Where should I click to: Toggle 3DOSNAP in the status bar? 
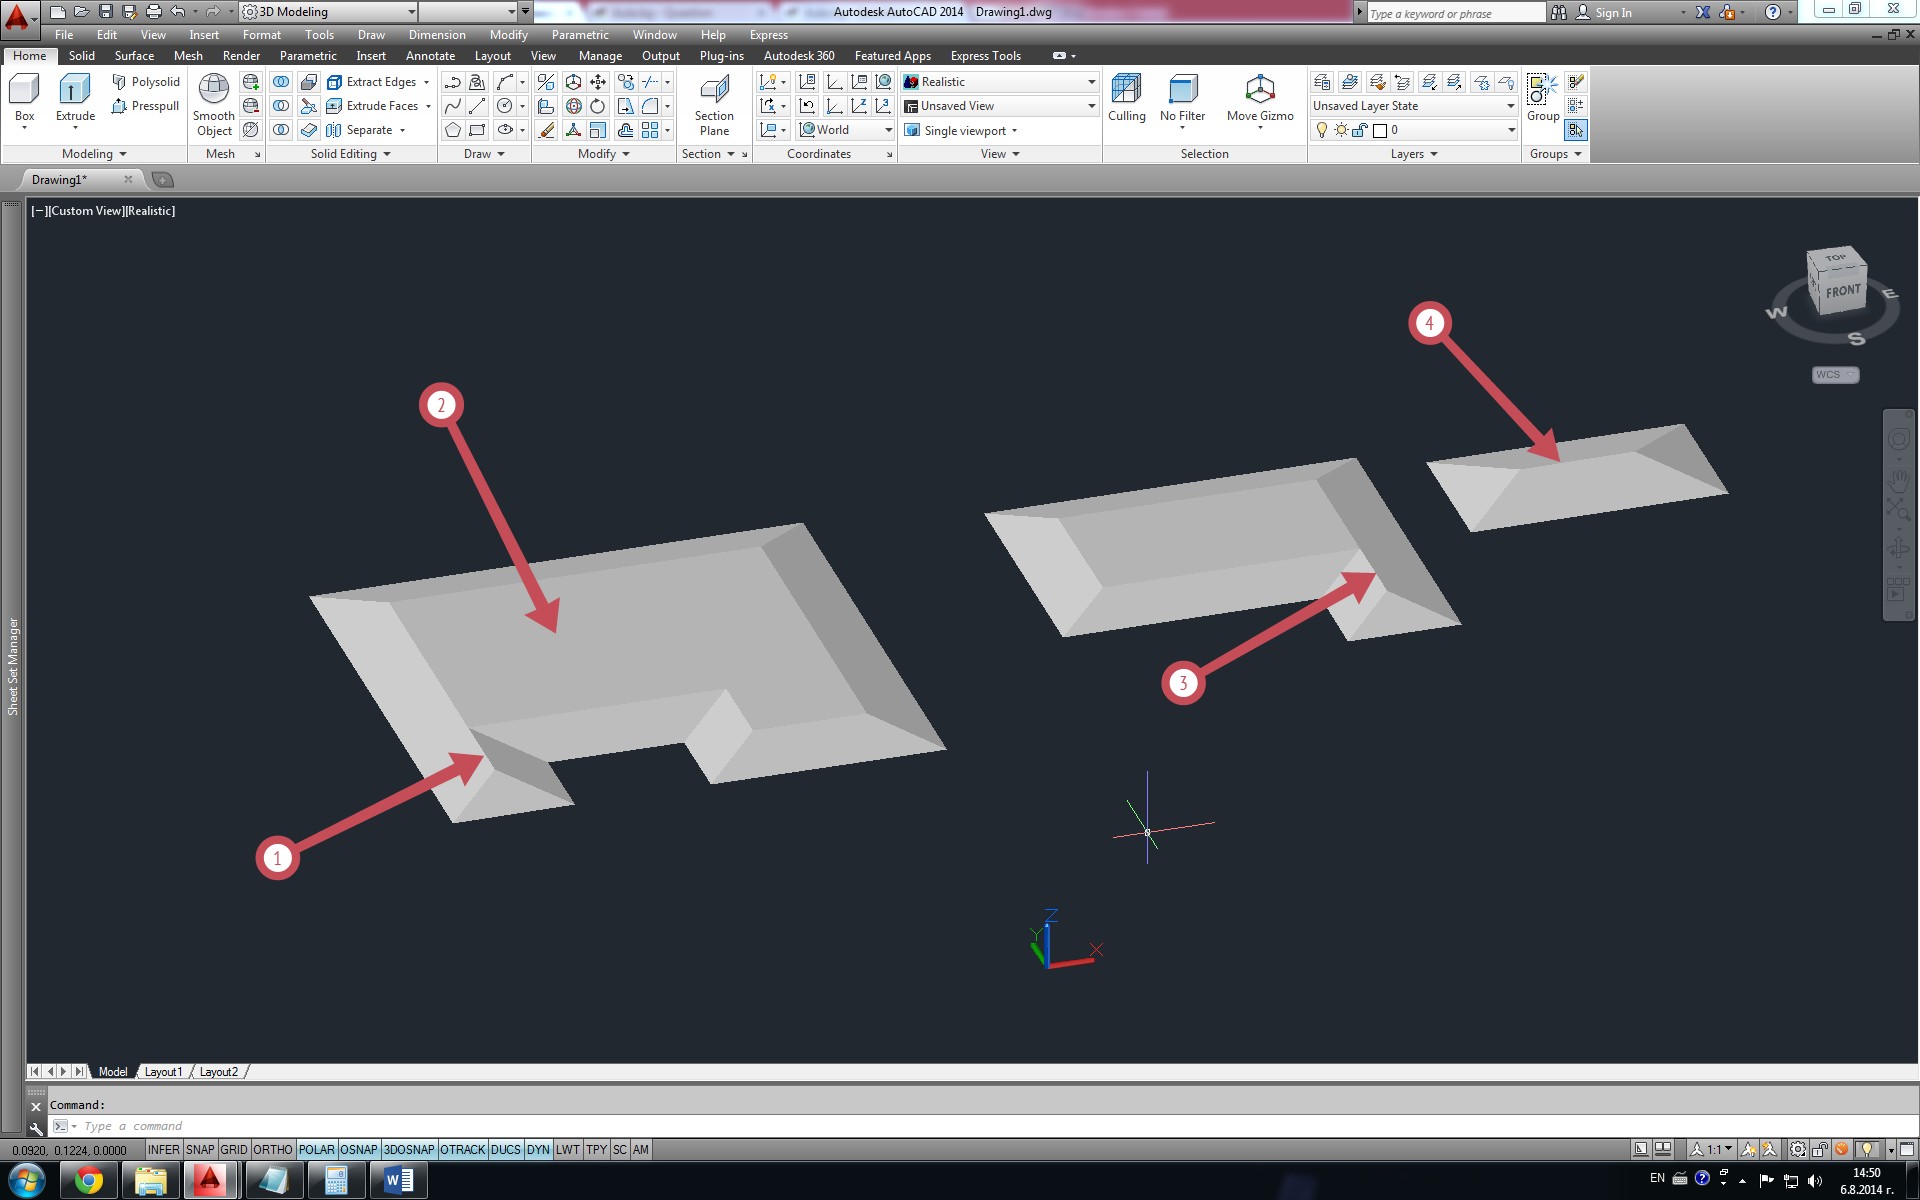[x=409, y=1150]
